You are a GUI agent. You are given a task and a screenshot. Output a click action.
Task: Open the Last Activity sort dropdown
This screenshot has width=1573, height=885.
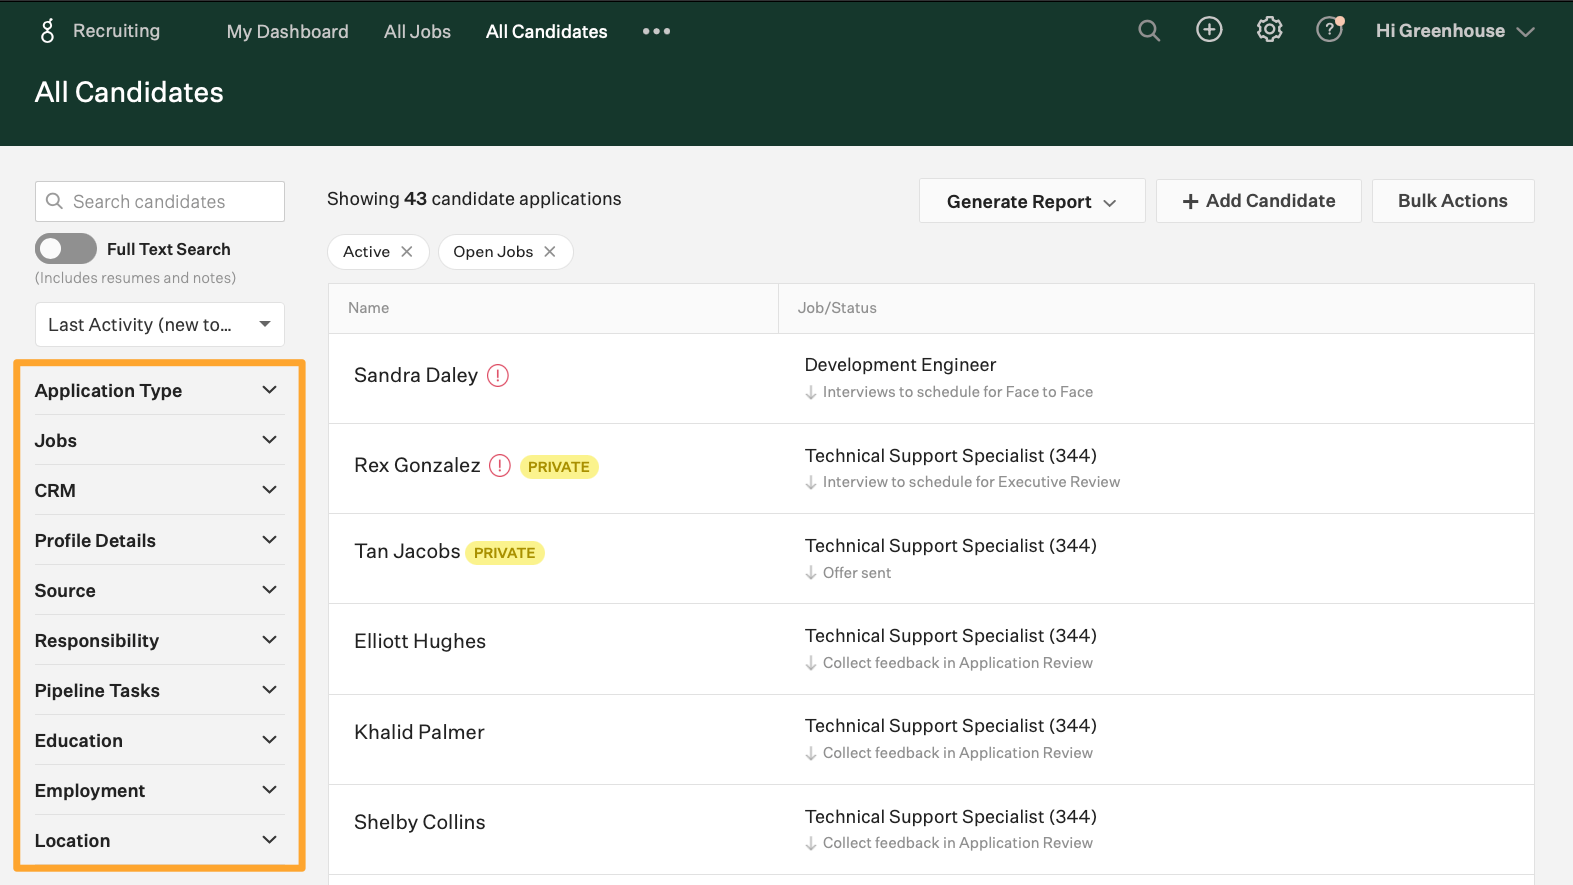(x=160, y=325)
